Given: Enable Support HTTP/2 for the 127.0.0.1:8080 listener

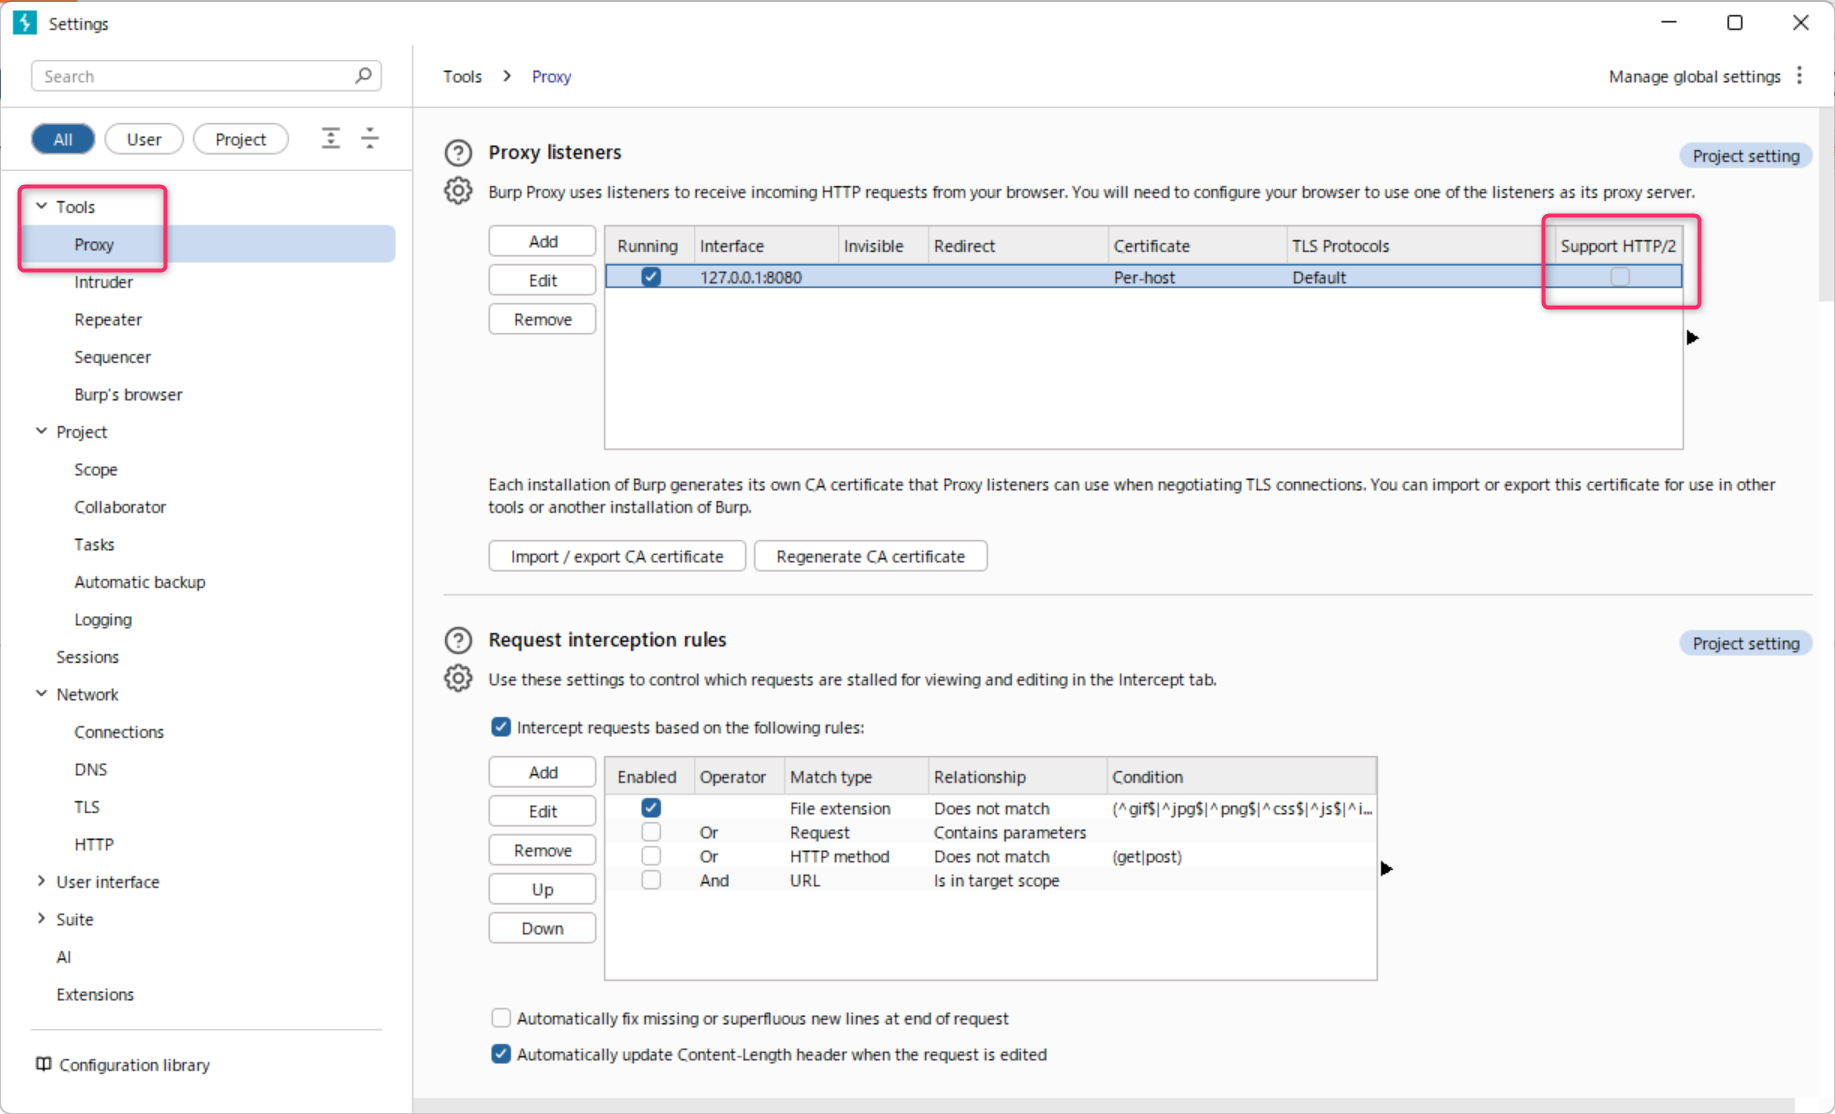Looking at the screenshot, I should (x=1620, y=277).
